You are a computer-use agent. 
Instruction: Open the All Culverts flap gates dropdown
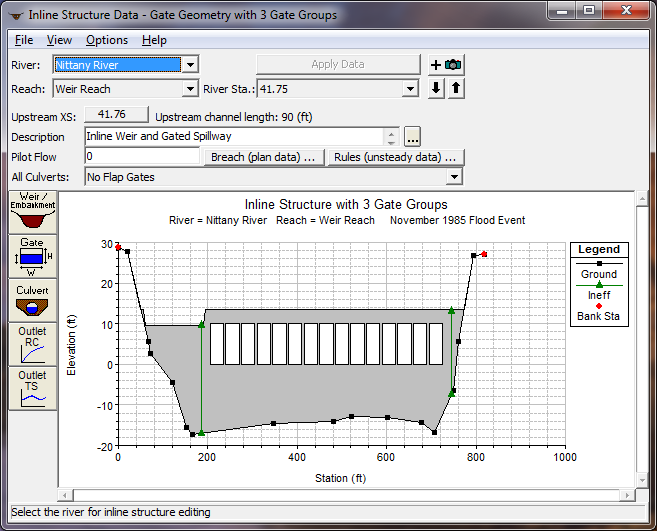[454, 177]
